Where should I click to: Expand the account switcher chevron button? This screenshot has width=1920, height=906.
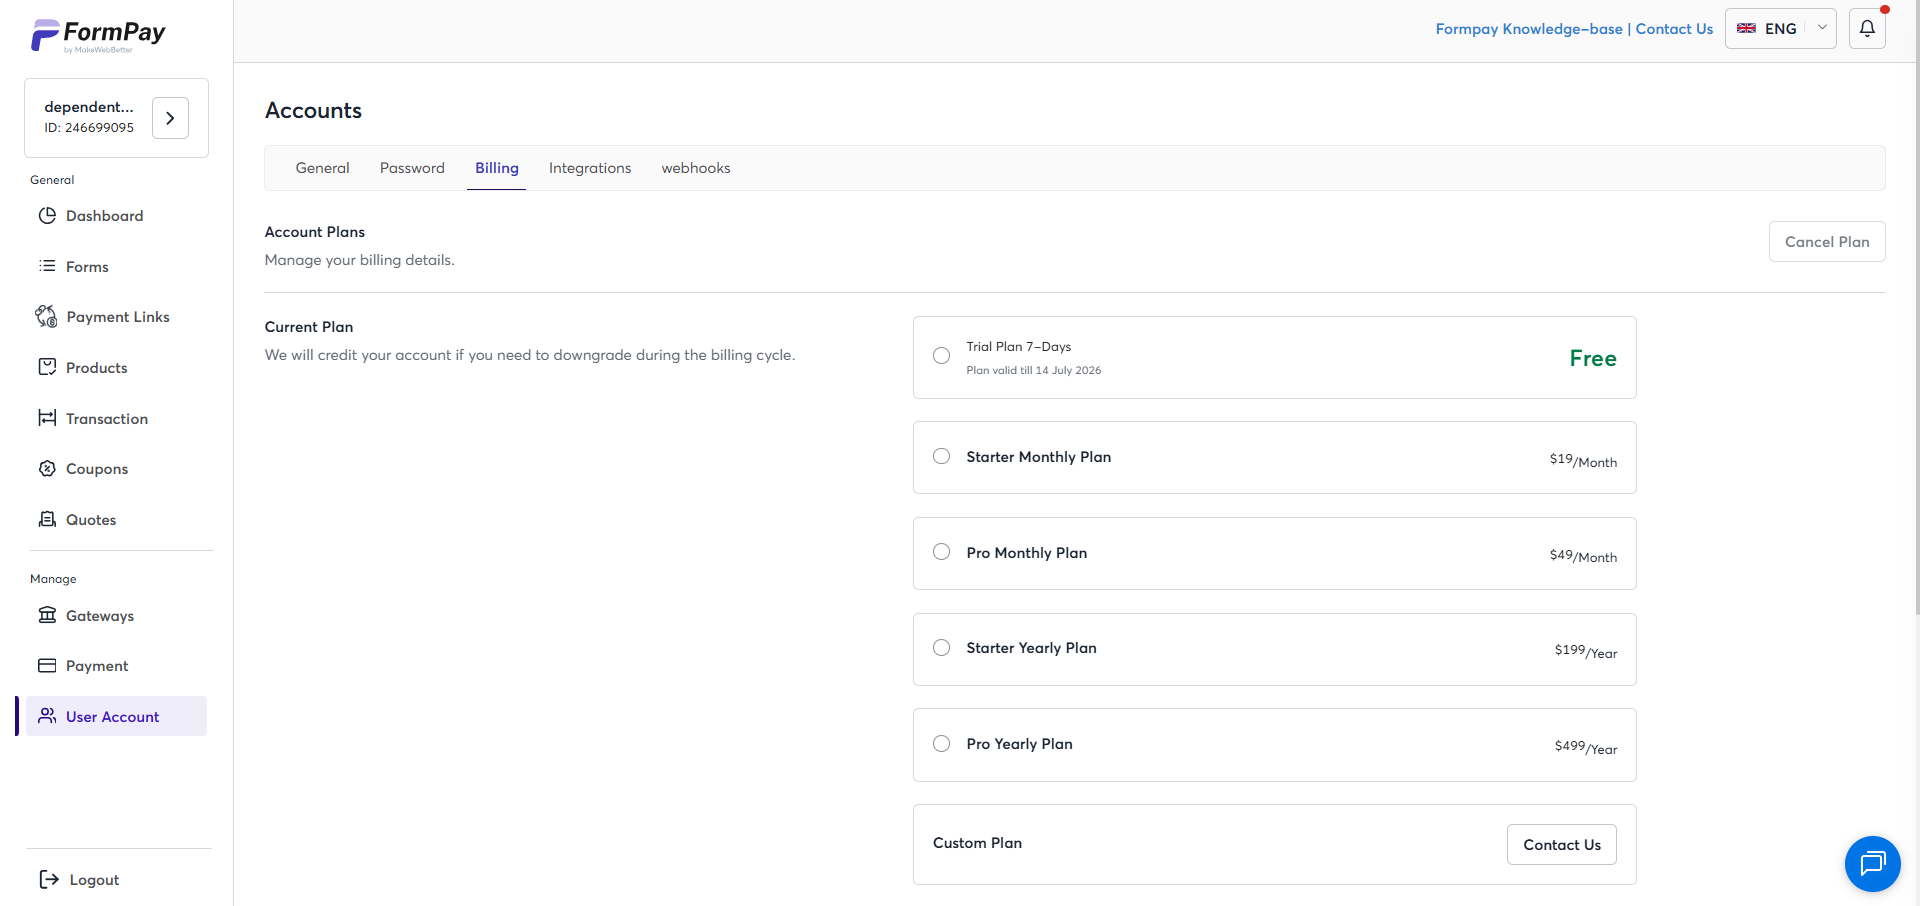[x=170, y=118]
